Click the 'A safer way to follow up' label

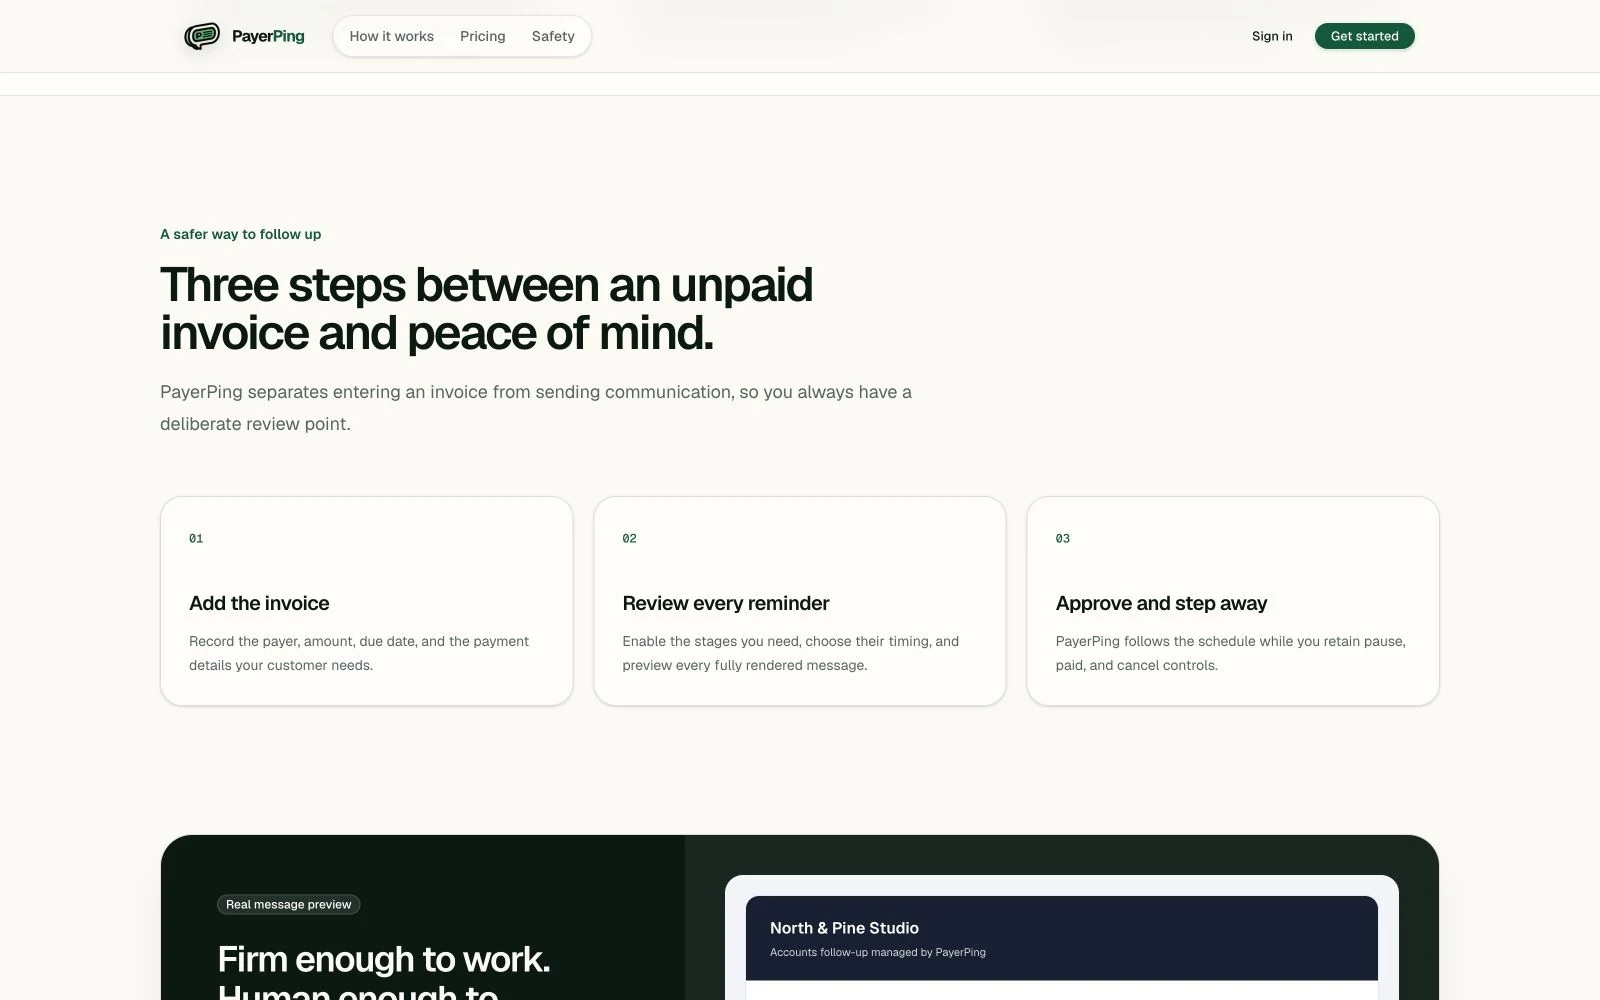coord(241,234)
